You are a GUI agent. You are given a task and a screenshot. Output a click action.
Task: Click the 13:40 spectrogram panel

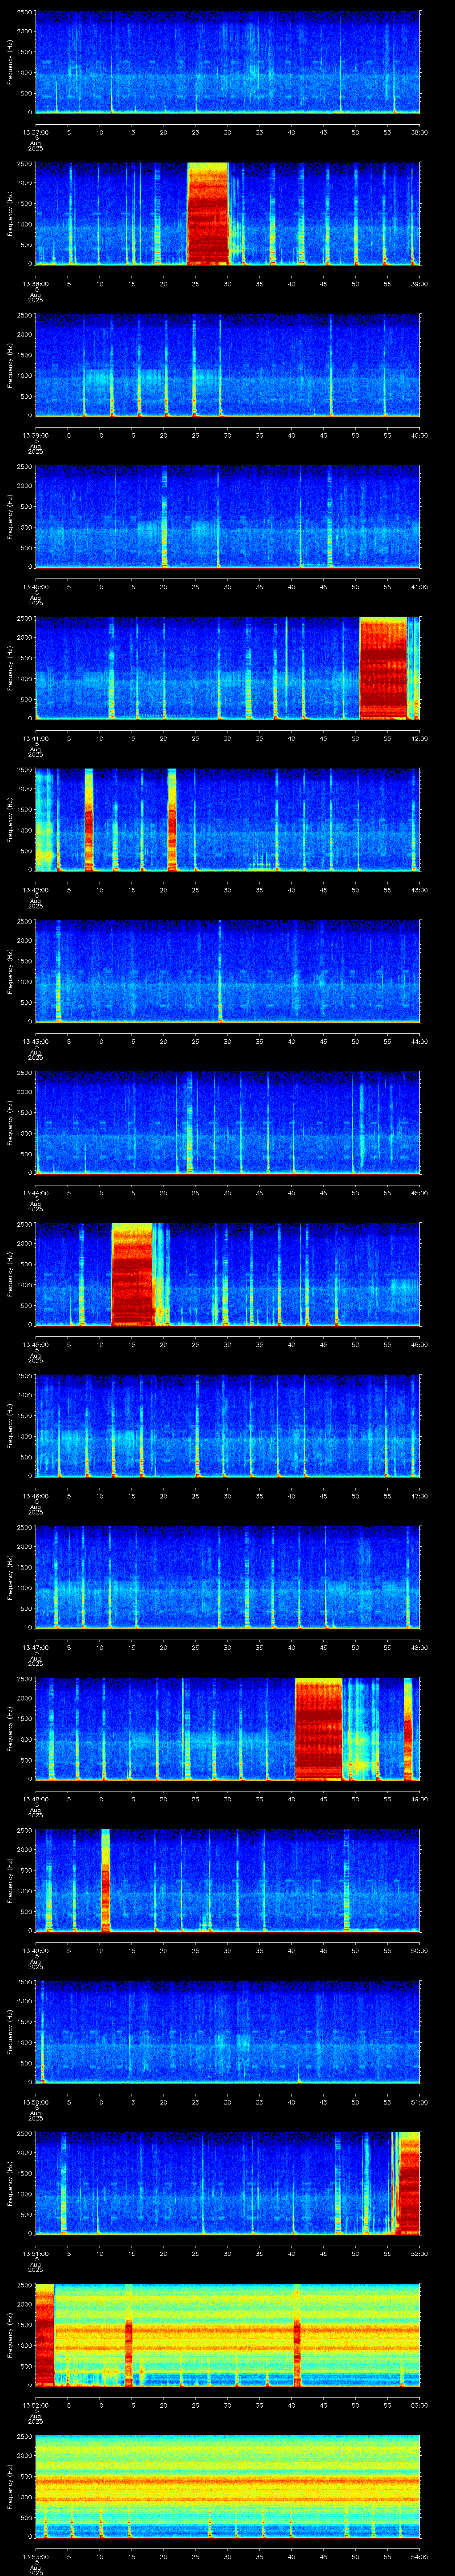pos(227,517)
